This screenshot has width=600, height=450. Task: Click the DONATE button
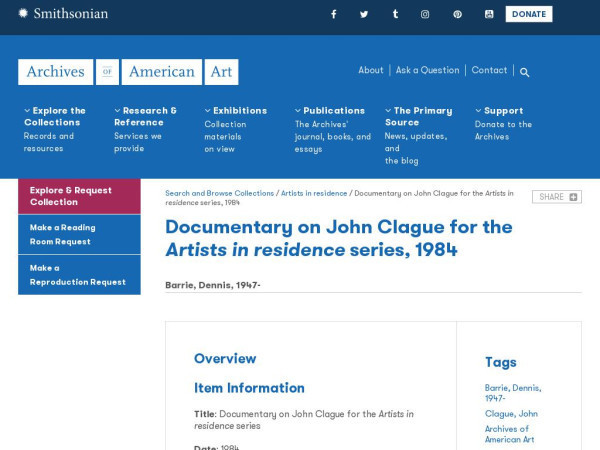pyautogui.click(x=529, y=14)
